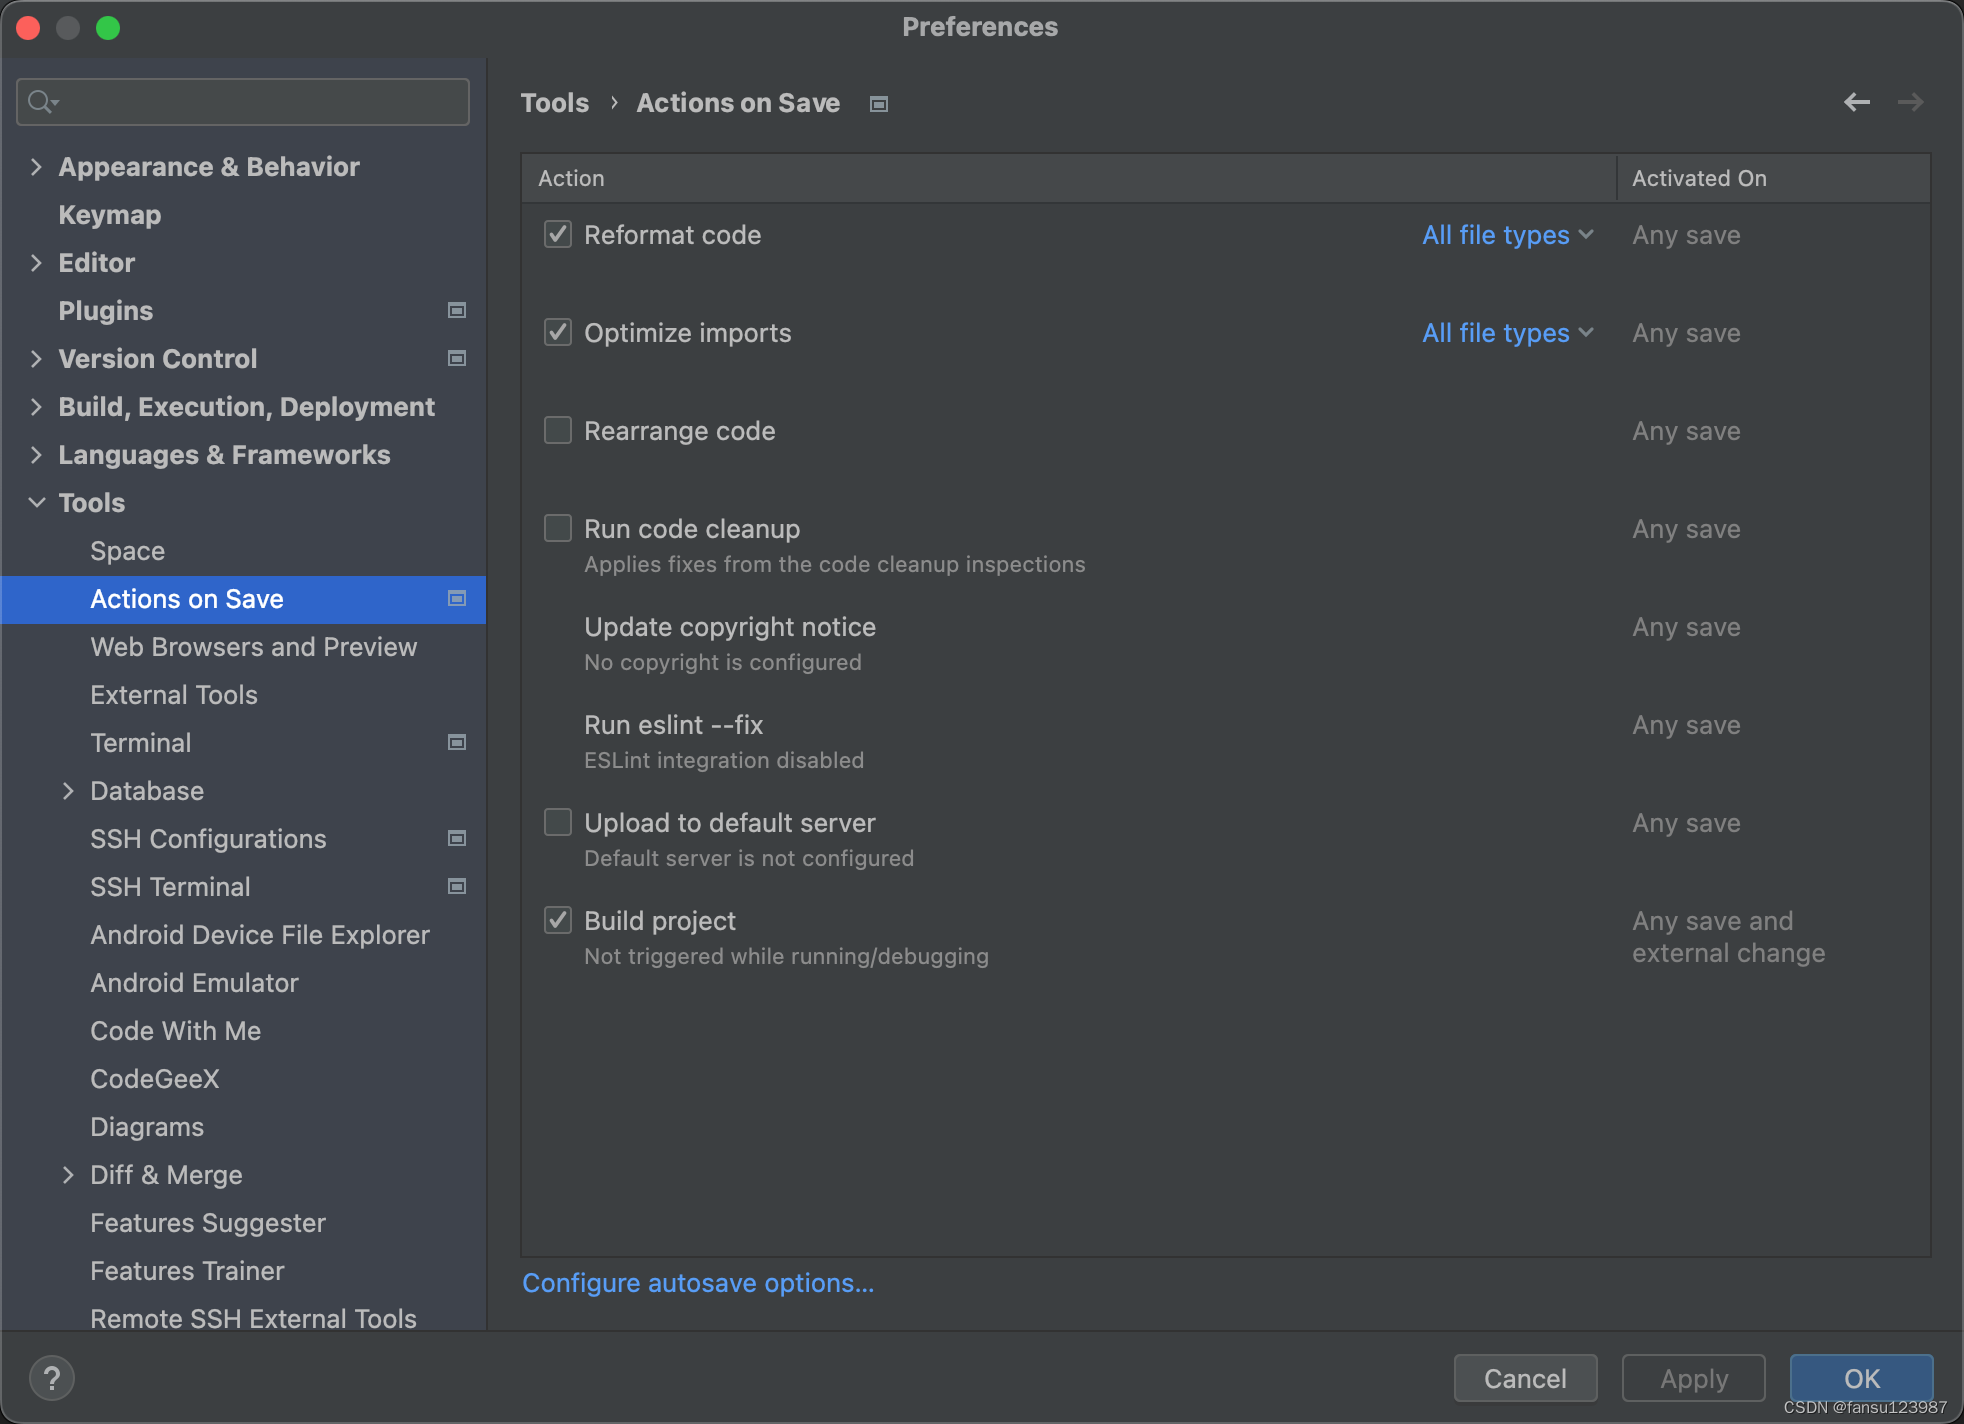Expand Version Control chevron
Viewport: 1964px width, 1424px height.
click(36, 358)
